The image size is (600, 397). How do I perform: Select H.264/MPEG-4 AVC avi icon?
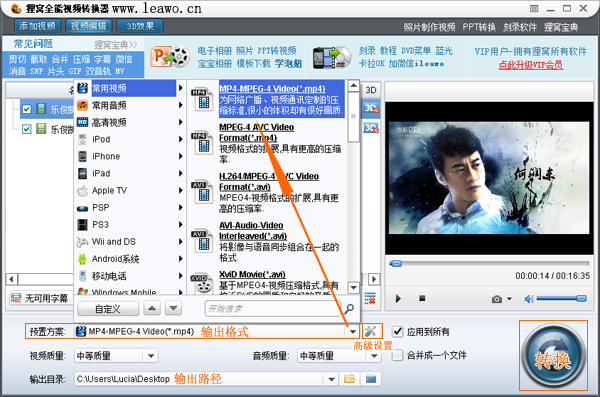(x=202, y=193)
